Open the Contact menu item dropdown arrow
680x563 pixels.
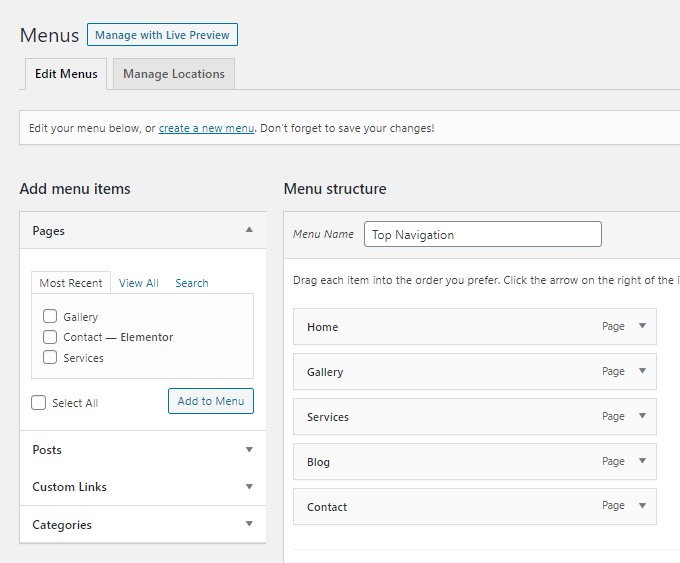(x=642, y=506)
